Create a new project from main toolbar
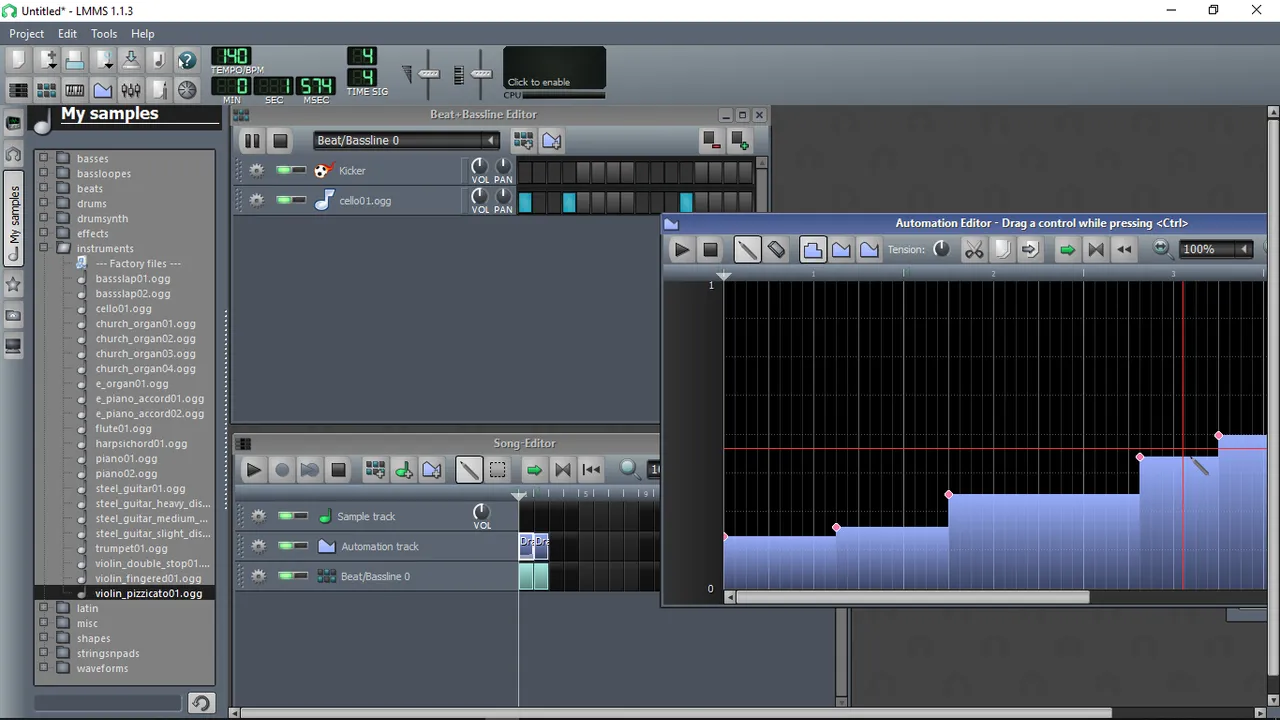The image size is (1280, 720). (19, 61)
